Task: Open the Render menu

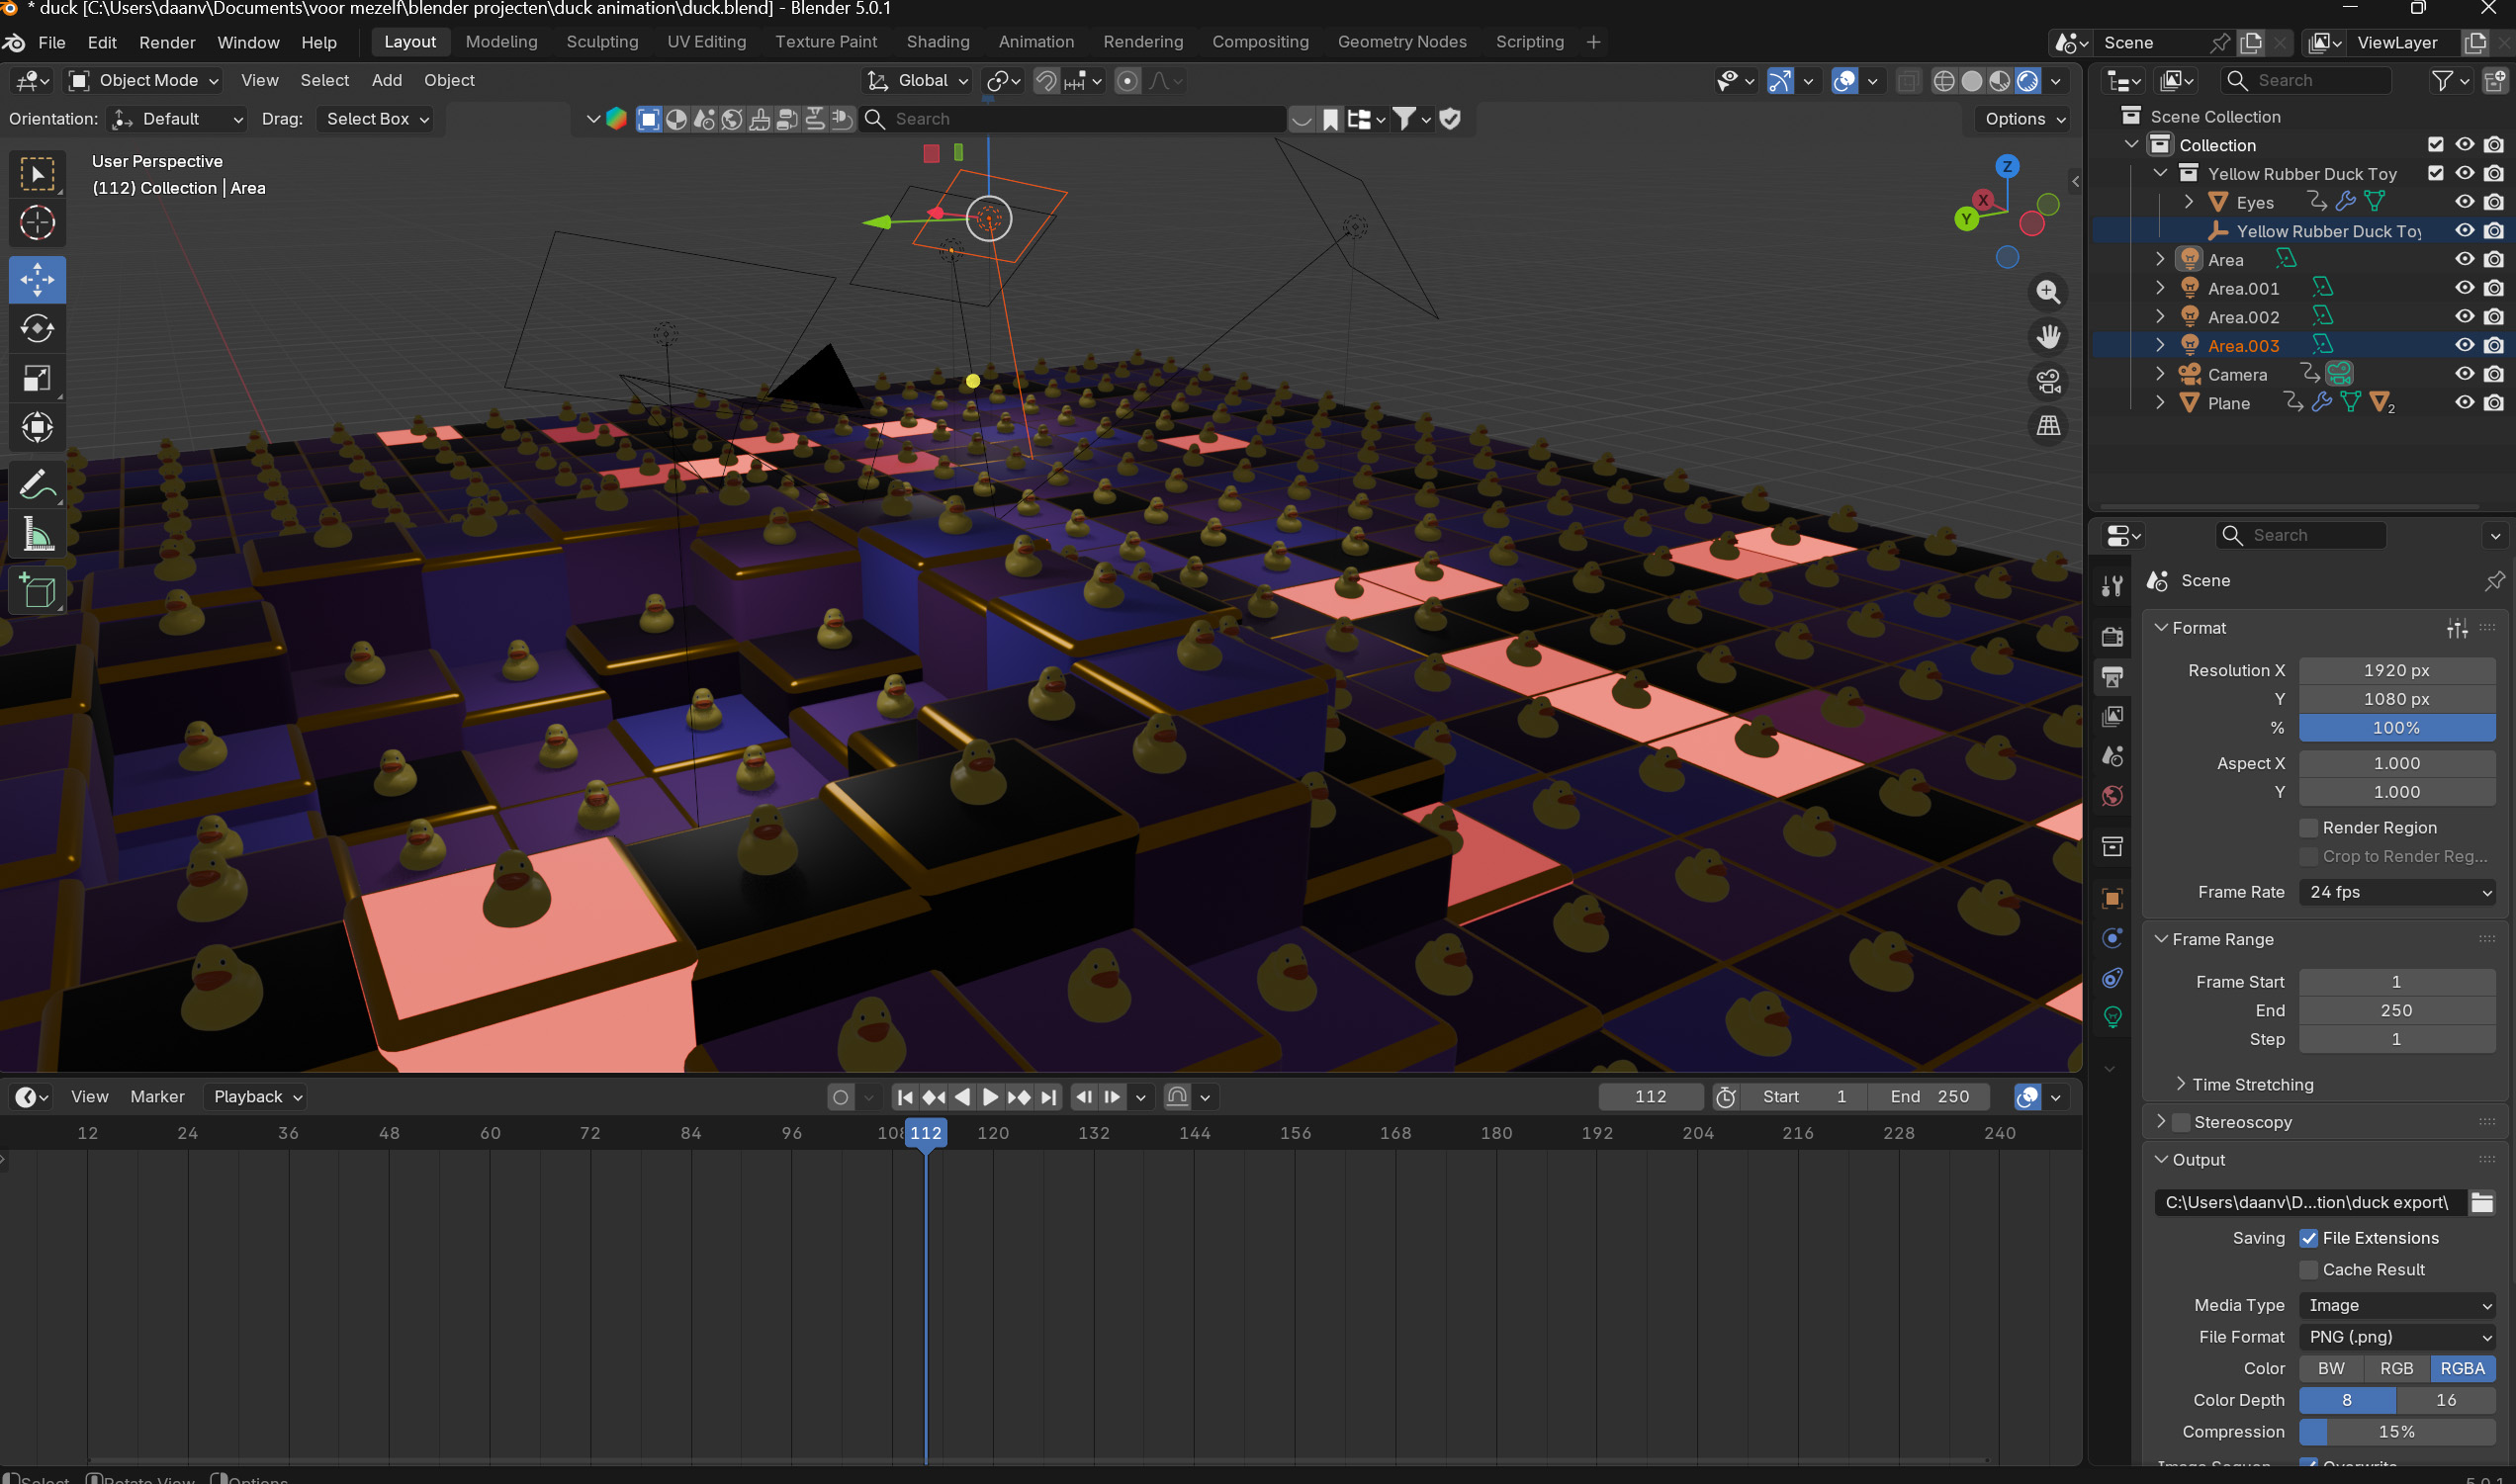Action: [x=167, y=42]
